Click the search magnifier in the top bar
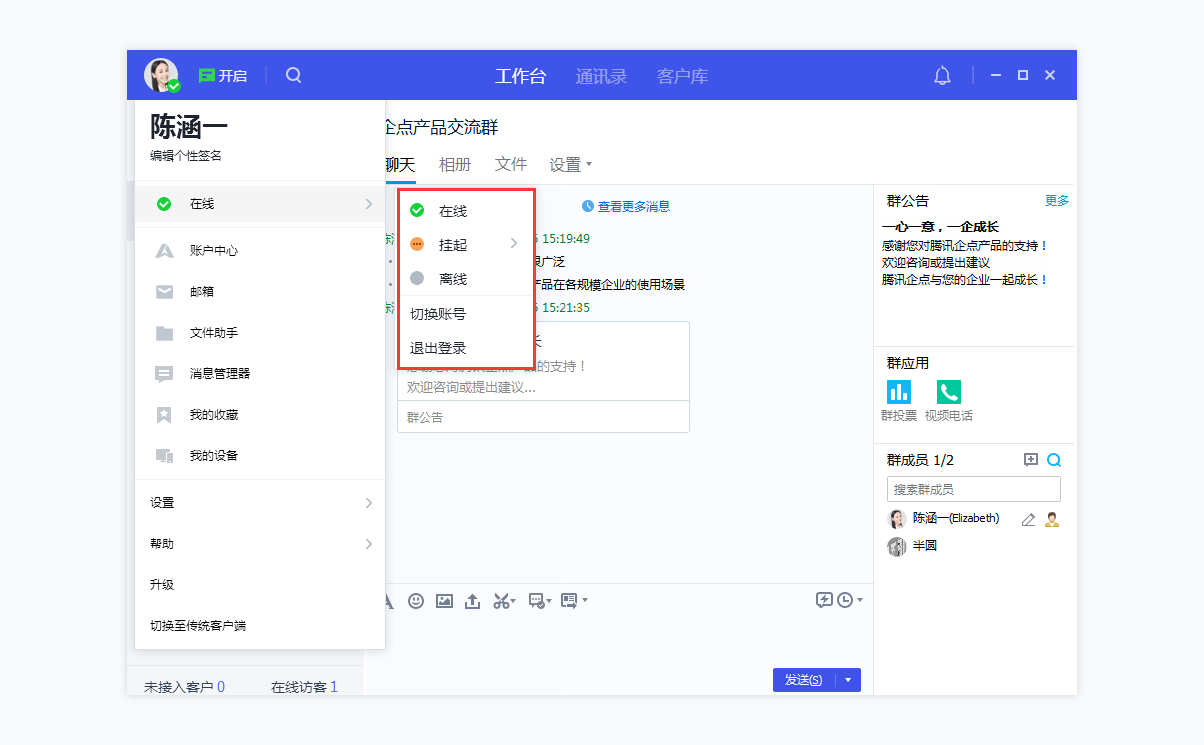Image resolution: width=1204 pixels, height=745 pixels. click(x=293, y=74)
